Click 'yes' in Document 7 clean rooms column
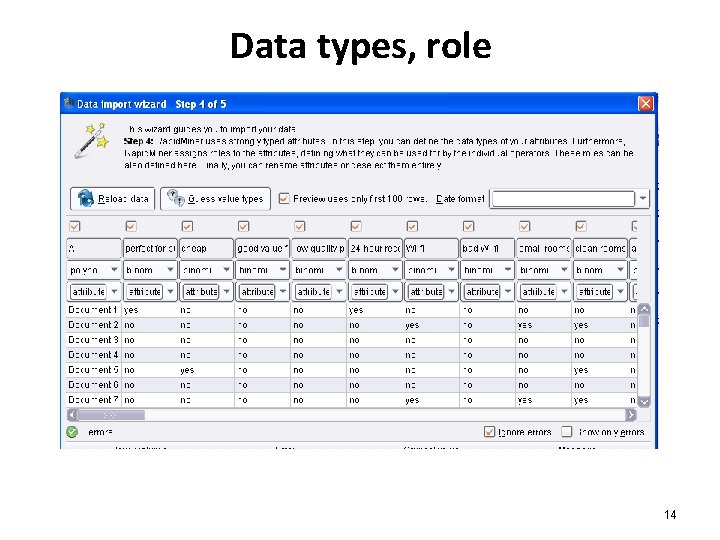Image resolution: width=720 pixels, height=540 pixels. pyautogui.click(x=581, y=400)
